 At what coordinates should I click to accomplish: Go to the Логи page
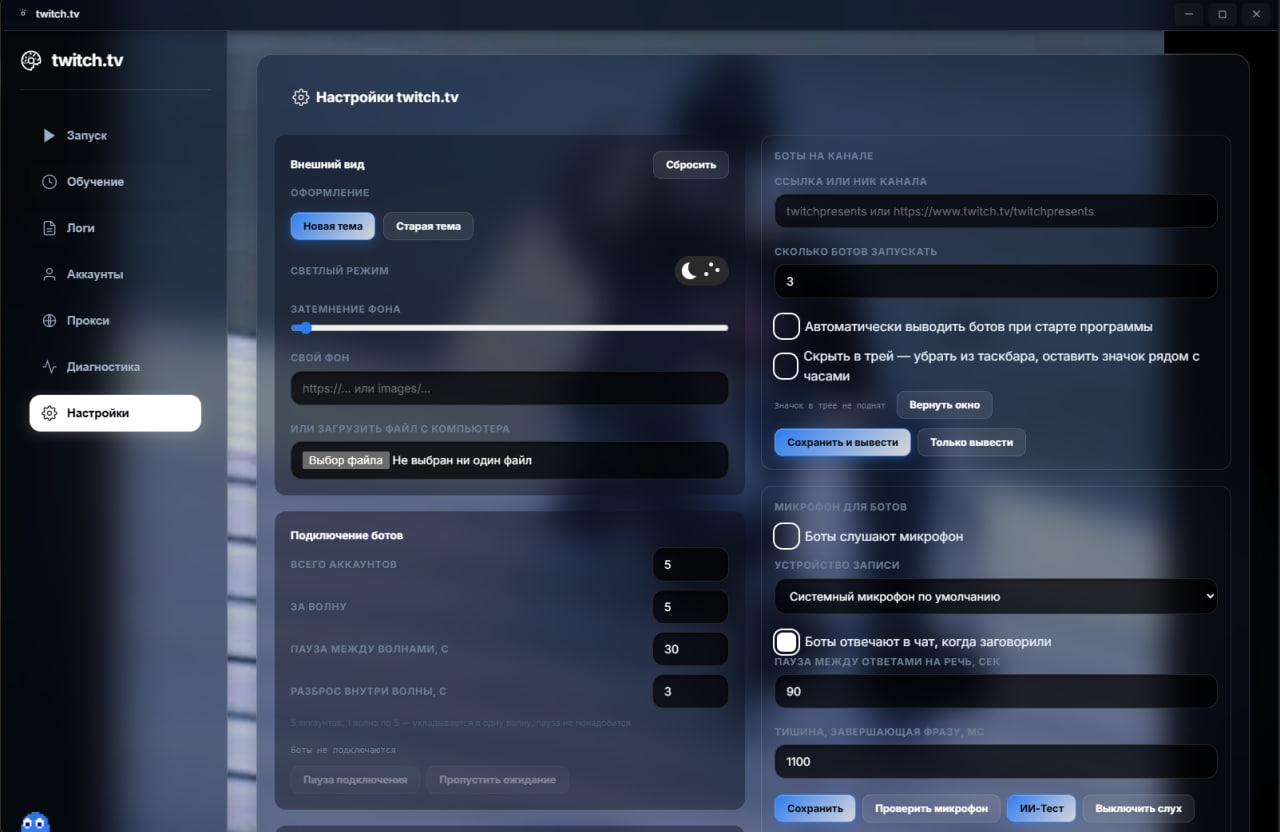[115, 228]
